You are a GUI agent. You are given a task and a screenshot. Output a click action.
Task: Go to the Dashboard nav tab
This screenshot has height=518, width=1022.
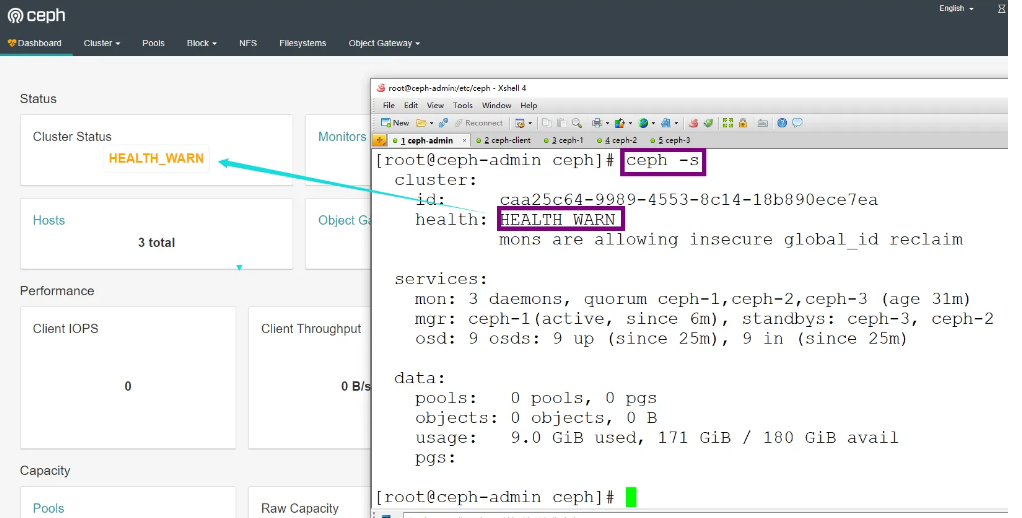35,43
